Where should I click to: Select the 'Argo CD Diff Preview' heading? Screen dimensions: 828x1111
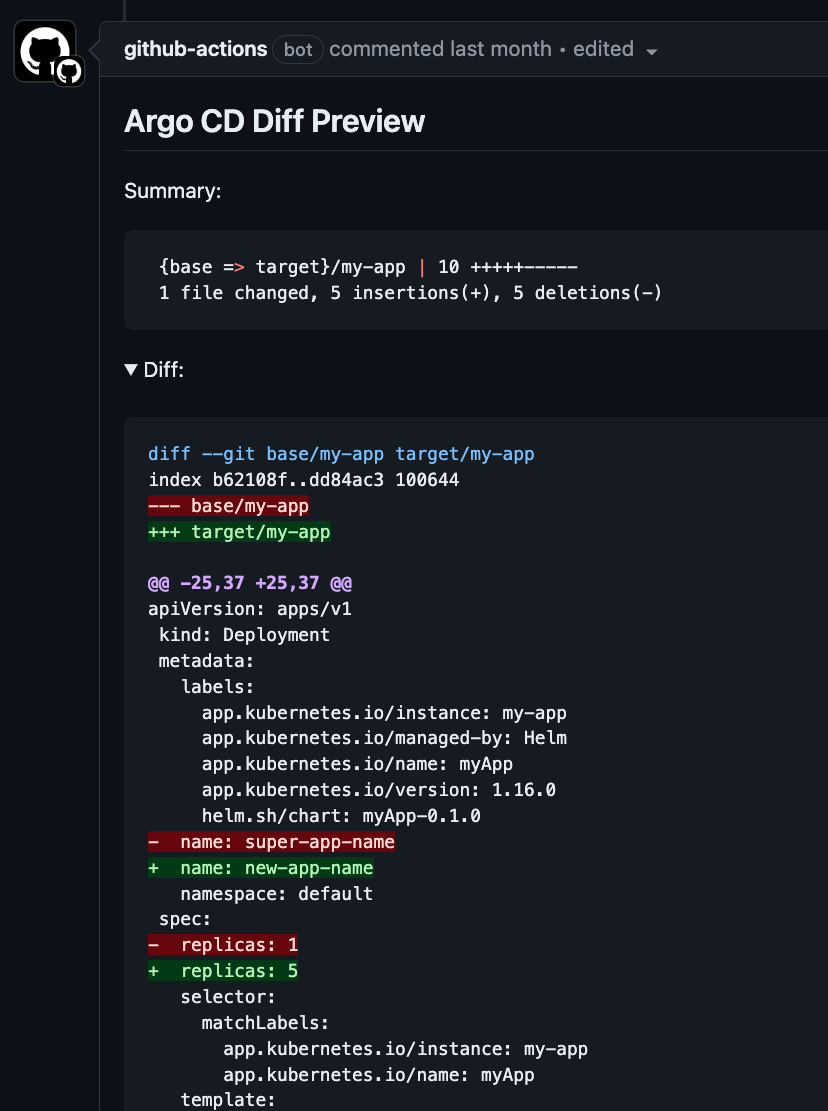pyautogui.click(x=273, y=121)
